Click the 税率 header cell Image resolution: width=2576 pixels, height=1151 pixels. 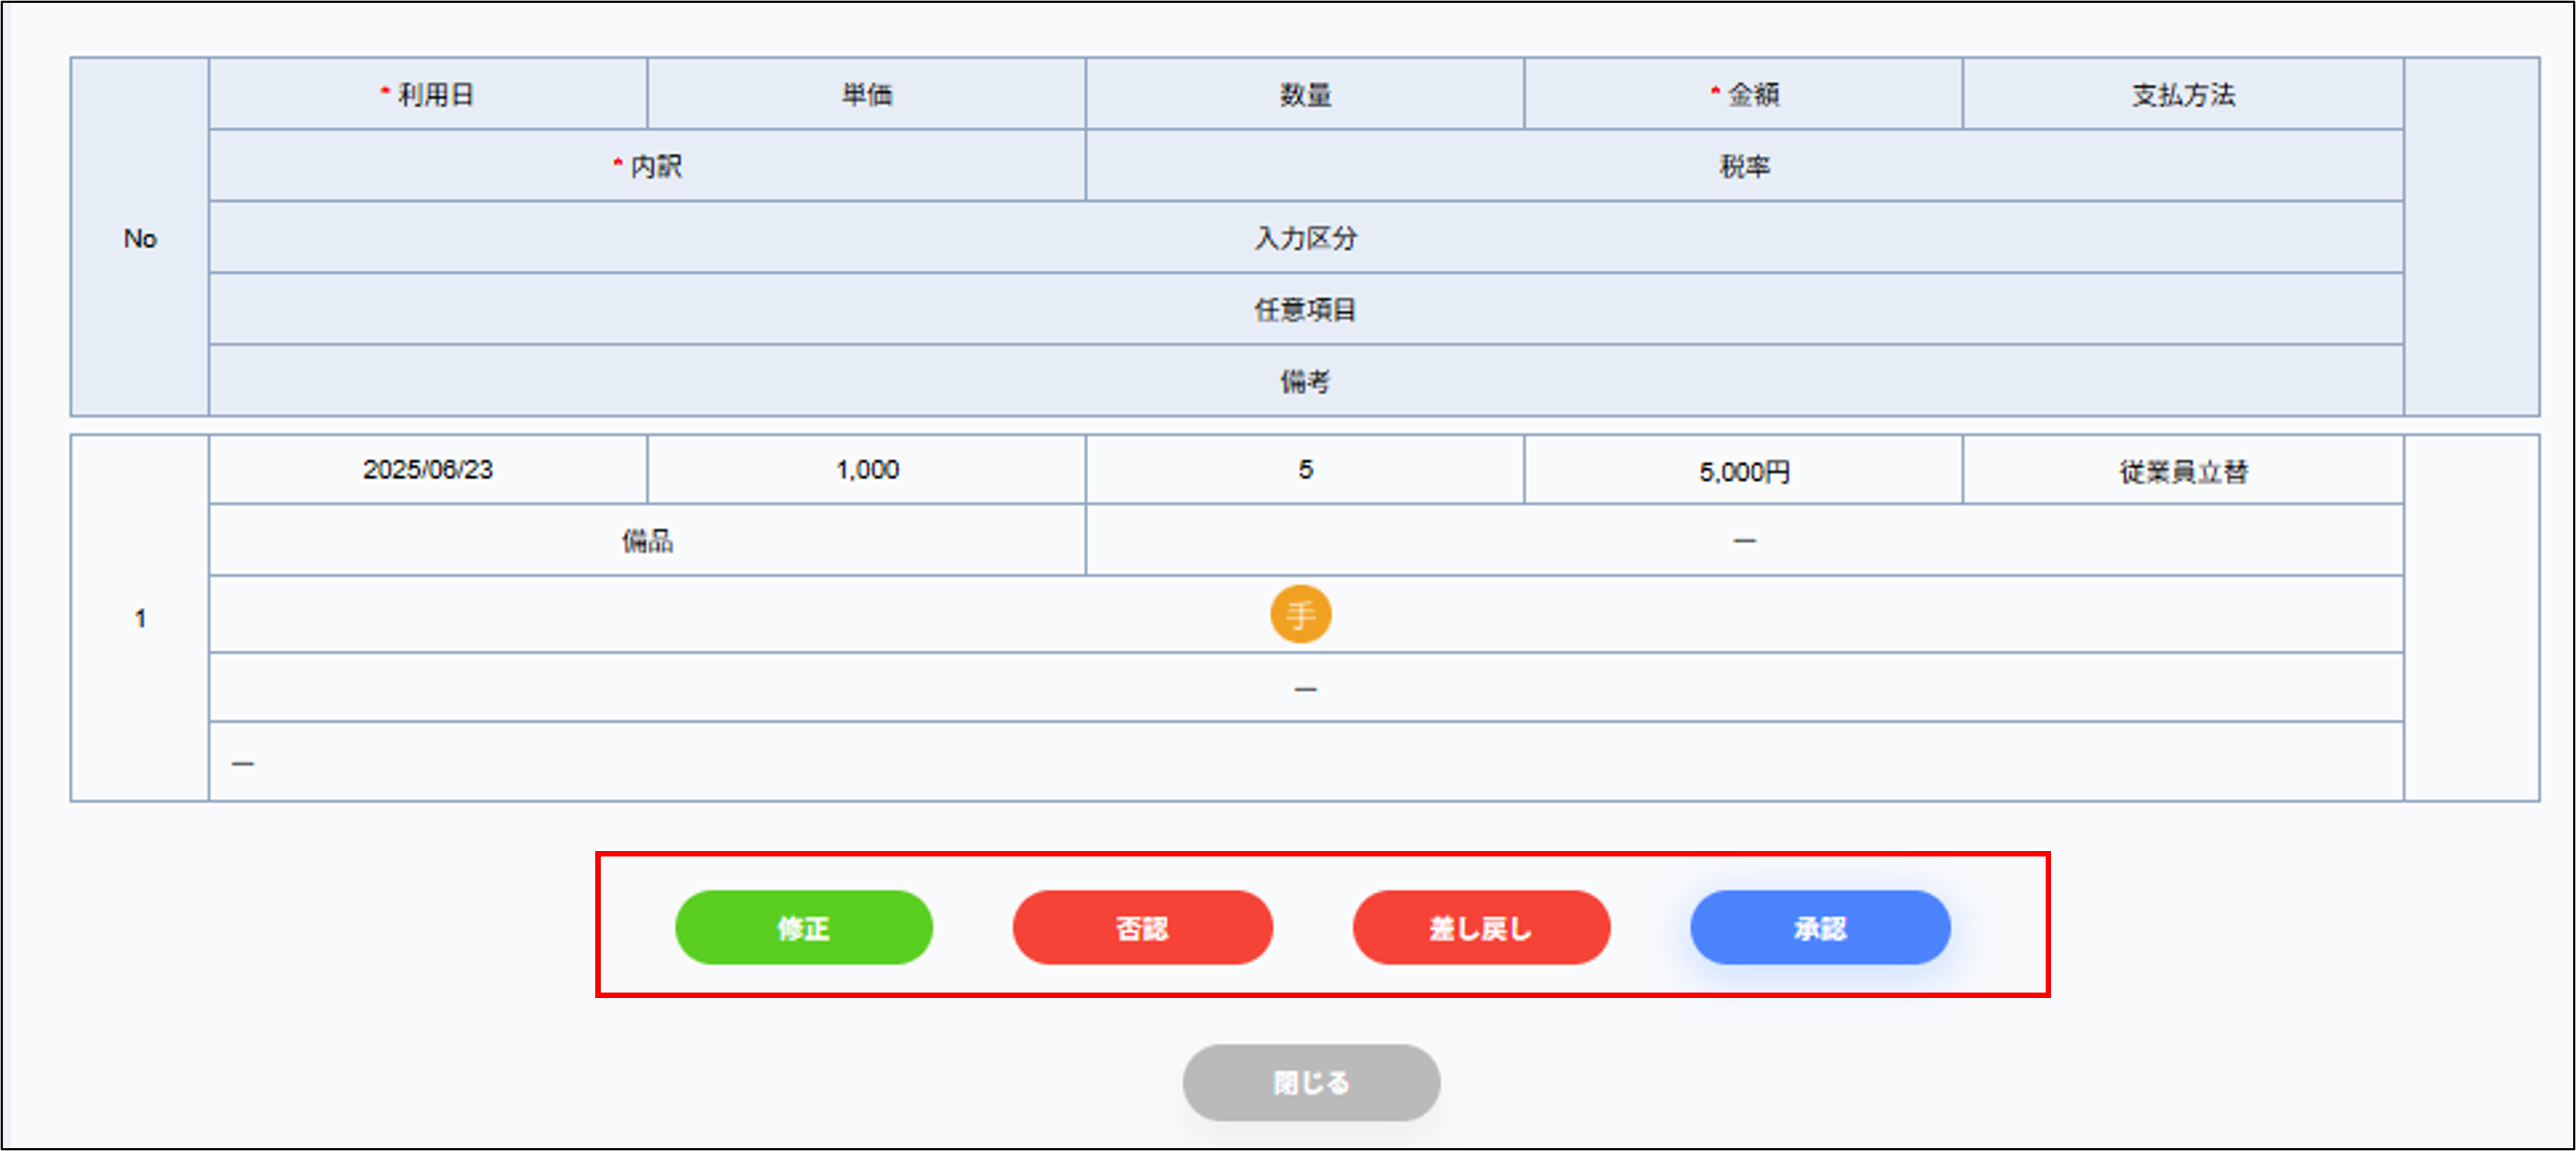(x=1744, y=166)
